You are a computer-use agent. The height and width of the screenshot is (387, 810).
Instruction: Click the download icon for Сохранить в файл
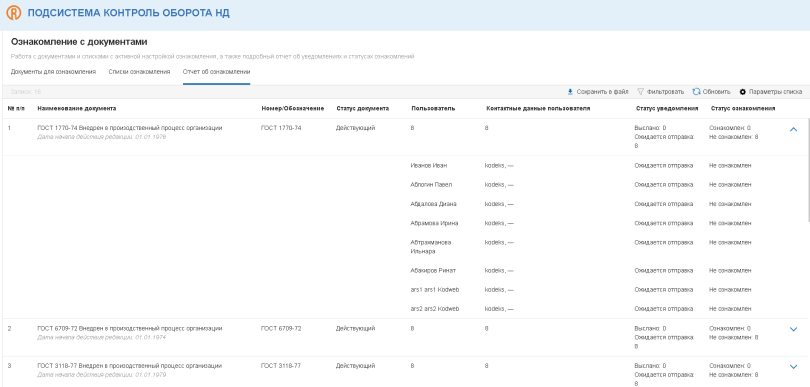[570, 92]
